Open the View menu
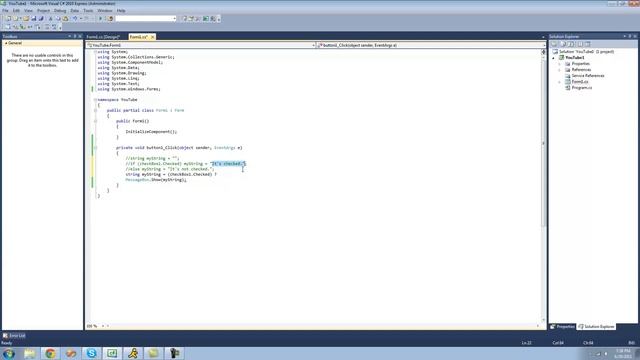 28,11
